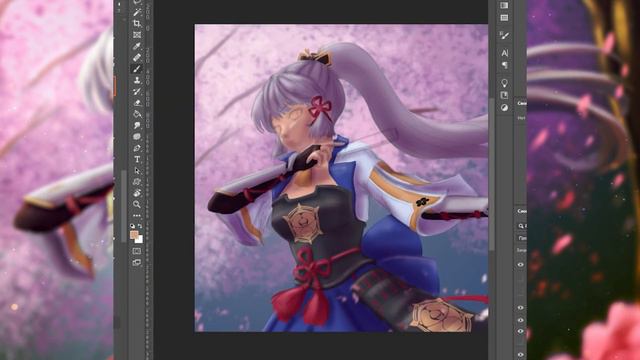Screen dimensions: 640x360
Task: Open Brush Settings panel icon
Action: click(504, 36)
